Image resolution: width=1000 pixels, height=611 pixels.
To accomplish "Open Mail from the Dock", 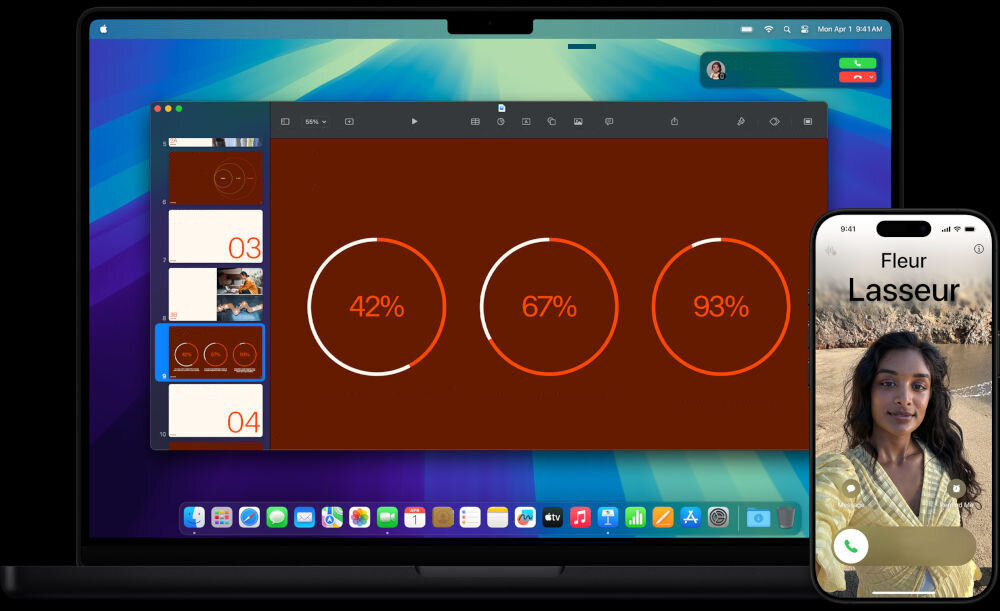I will point(304,517).
